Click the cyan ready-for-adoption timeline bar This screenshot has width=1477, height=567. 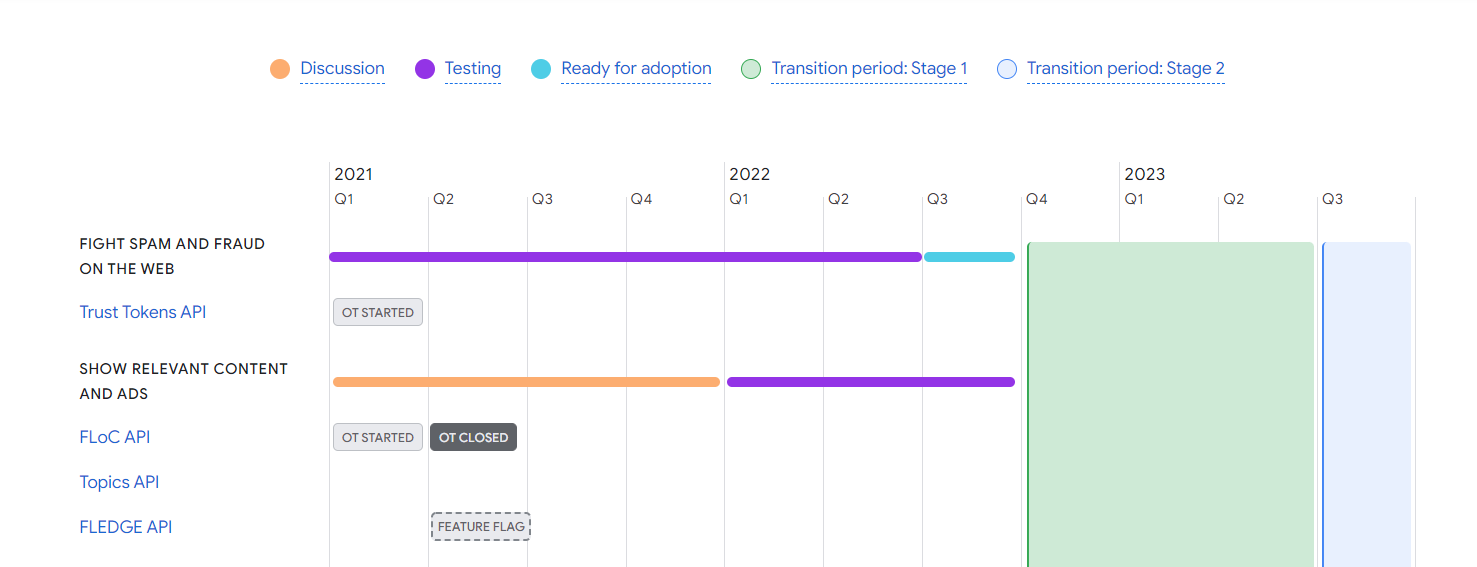click(x=969, y=257)
